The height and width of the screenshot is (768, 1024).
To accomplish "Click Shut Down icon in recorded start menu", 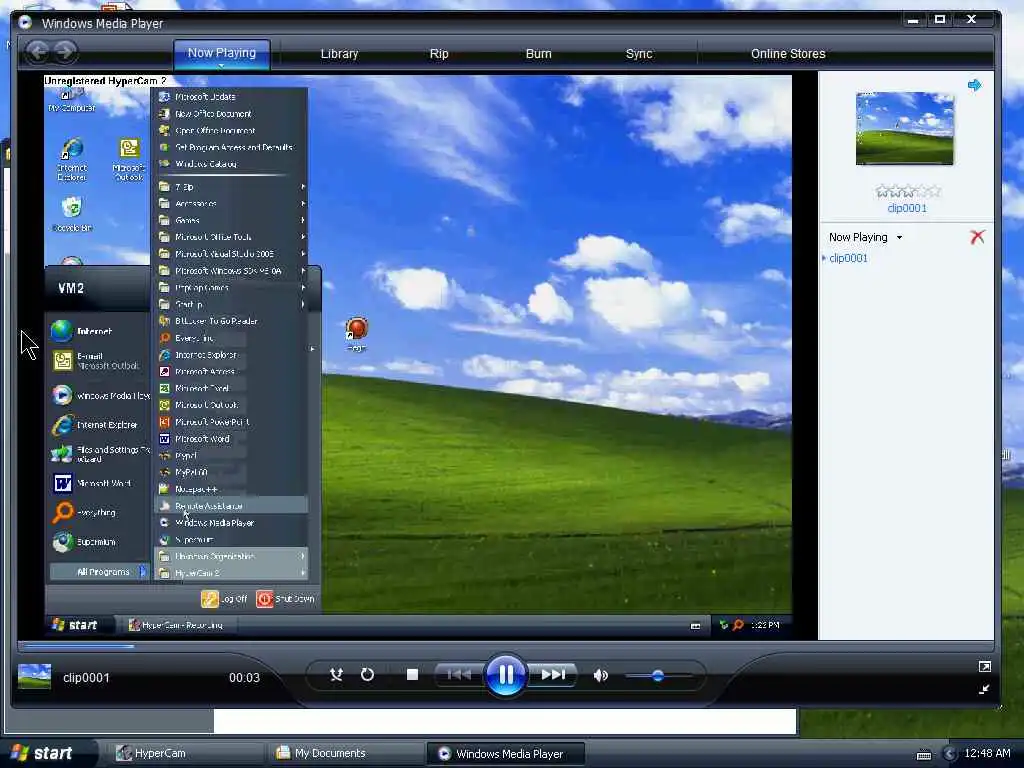I will pyautogui.click(x=264, y=599).
